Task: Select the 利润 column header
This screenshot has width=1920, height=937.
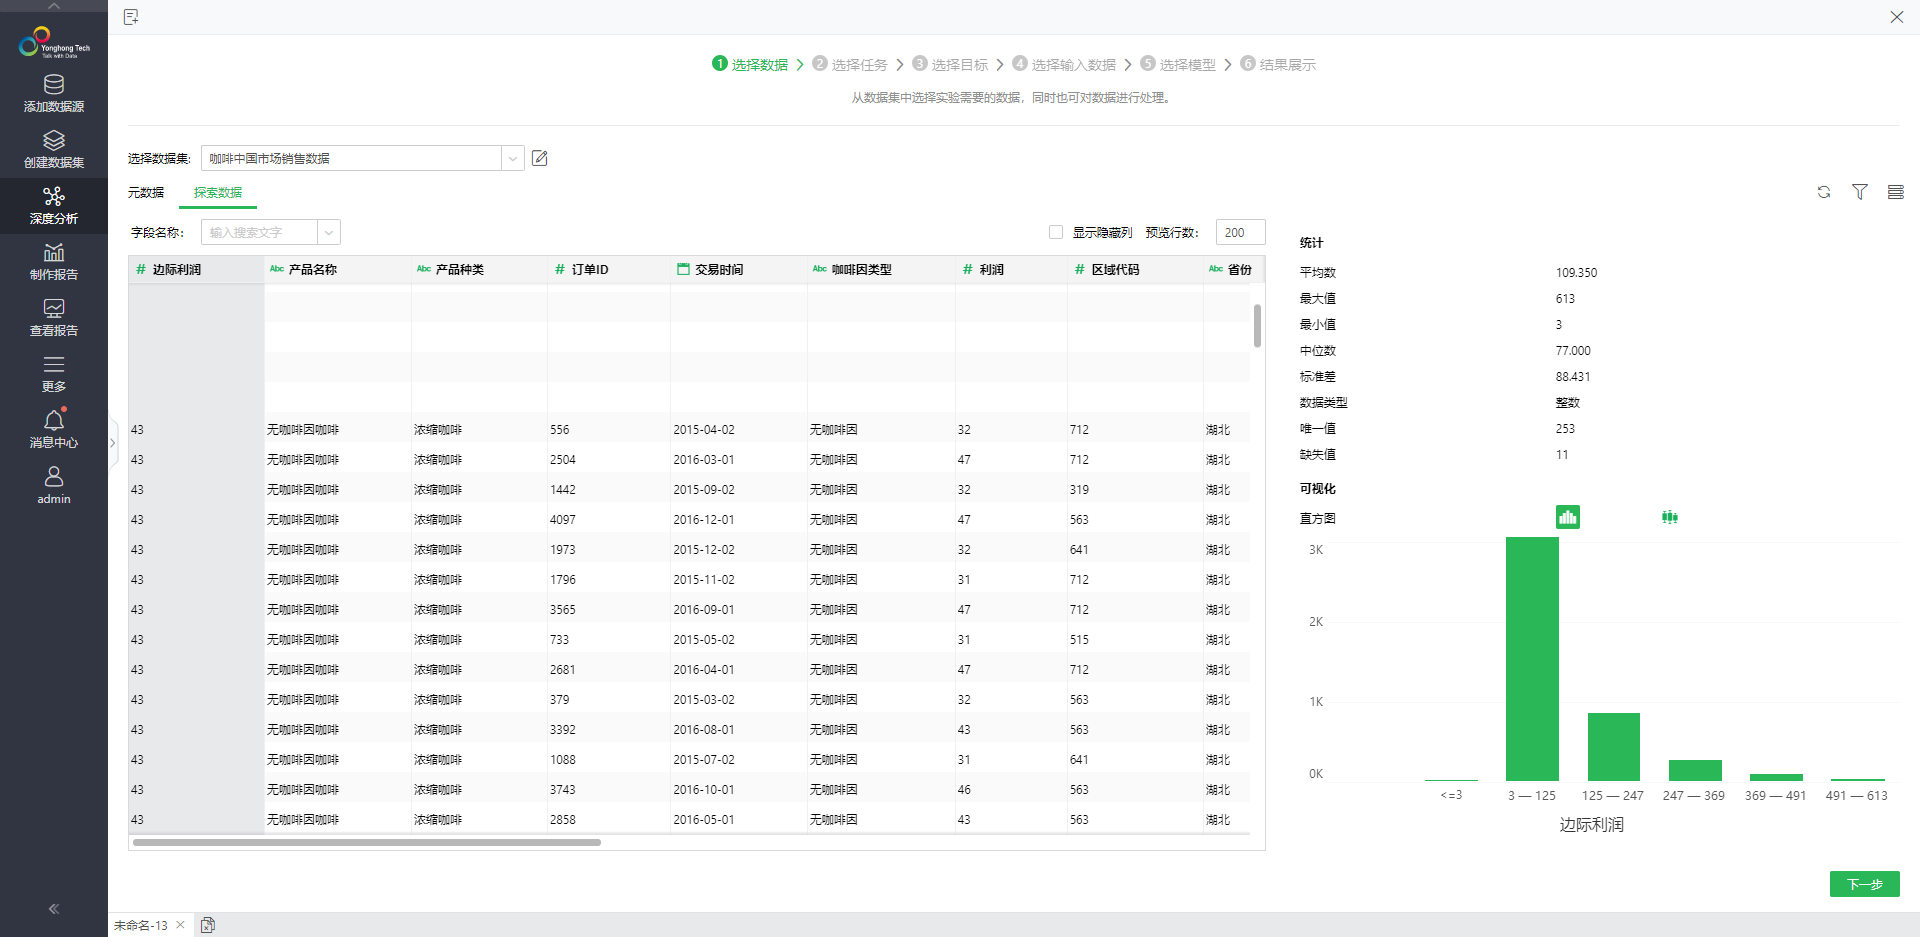Action: click(1011, 269)
